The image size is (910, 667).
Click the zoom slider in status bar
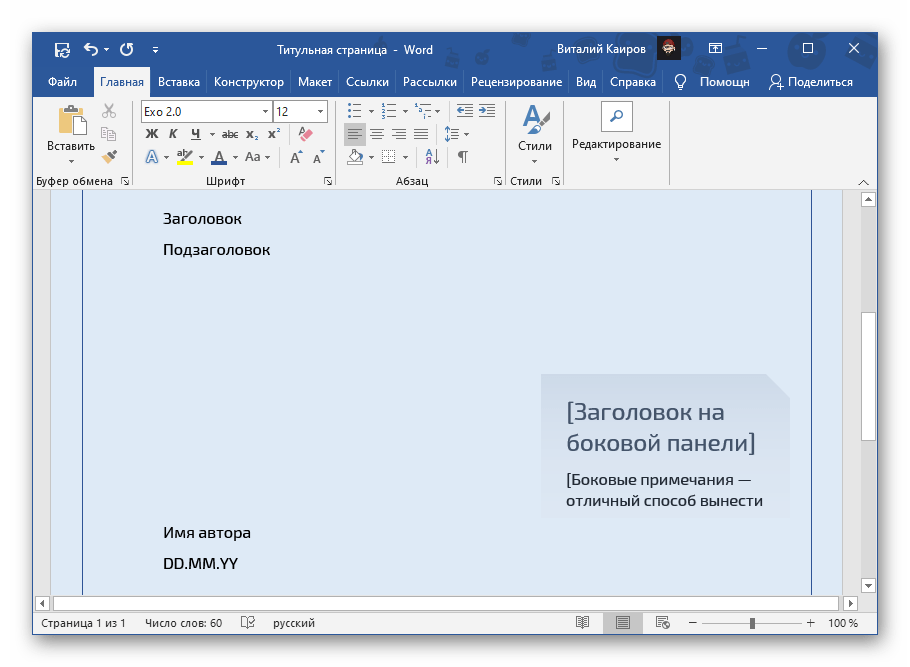(x=752, y=623)
